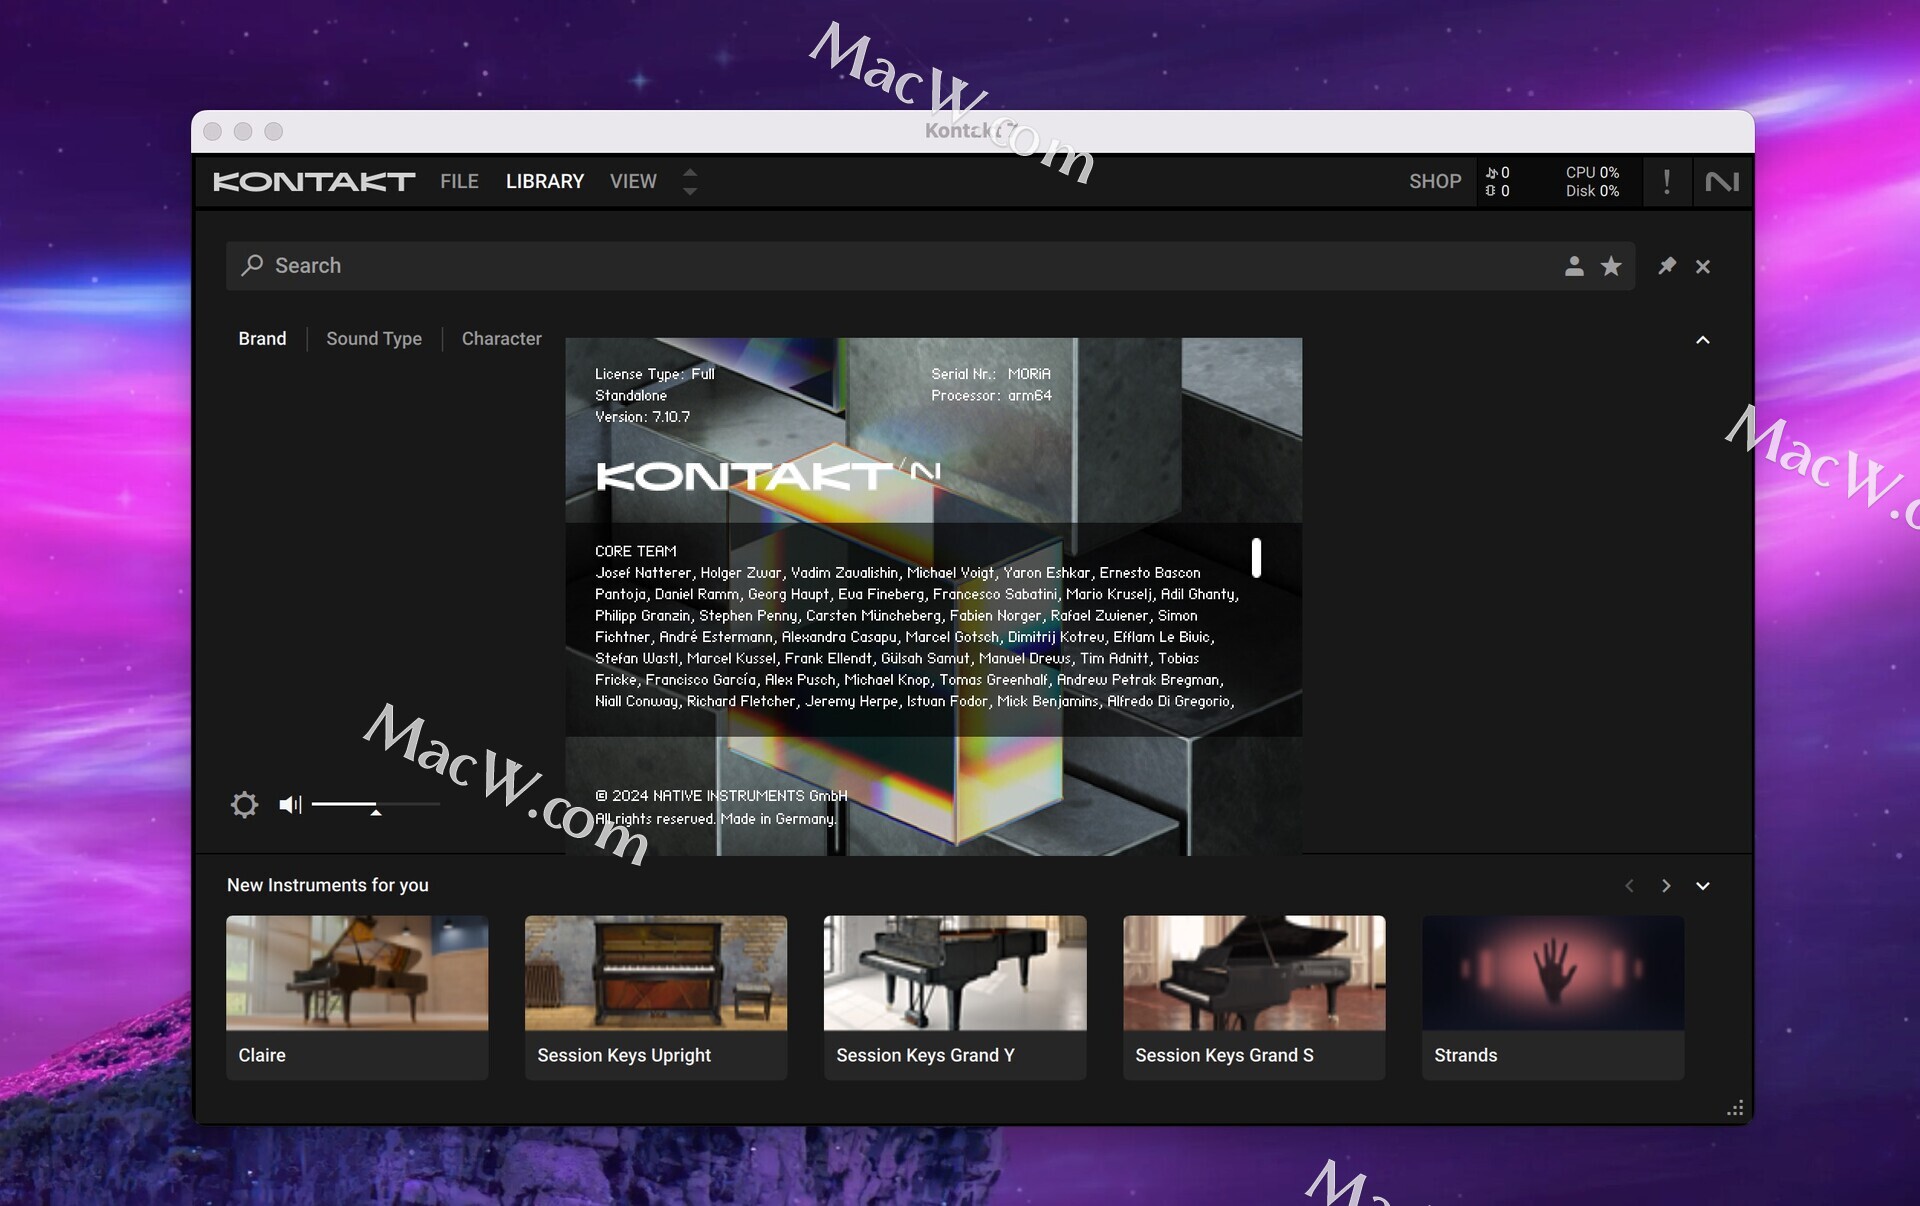Click the 'License Type: Full' text
The image size is (1920, 1206).
(654, 374)
